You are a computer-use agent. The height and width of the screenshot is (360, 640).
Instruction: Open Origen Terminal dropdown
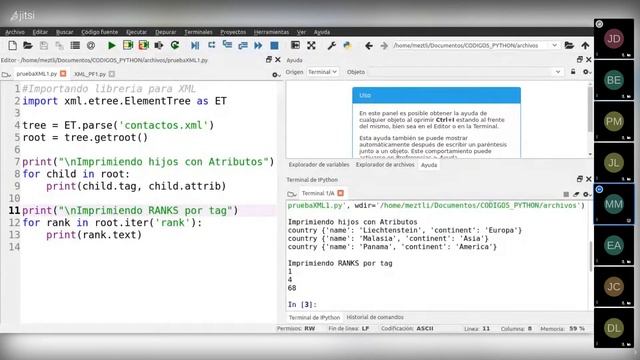(x=322, y=72)
